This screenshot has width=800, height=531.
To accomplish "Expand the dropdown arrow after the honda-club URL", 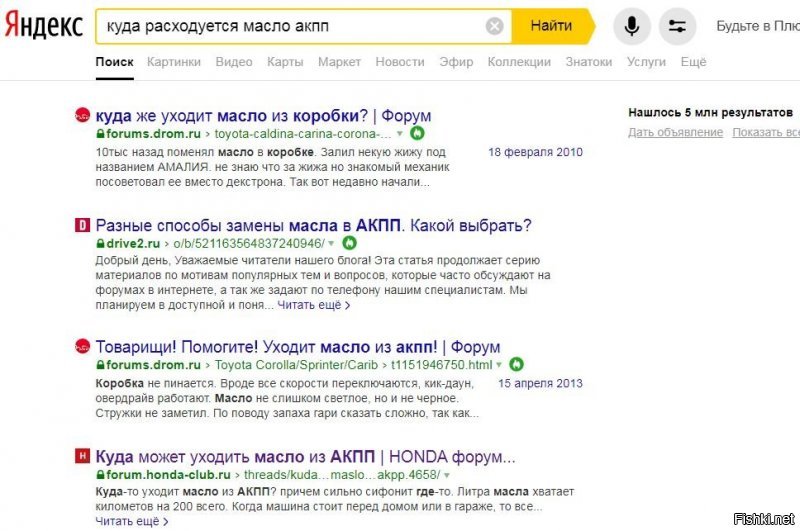I will [x=447, y=475].
